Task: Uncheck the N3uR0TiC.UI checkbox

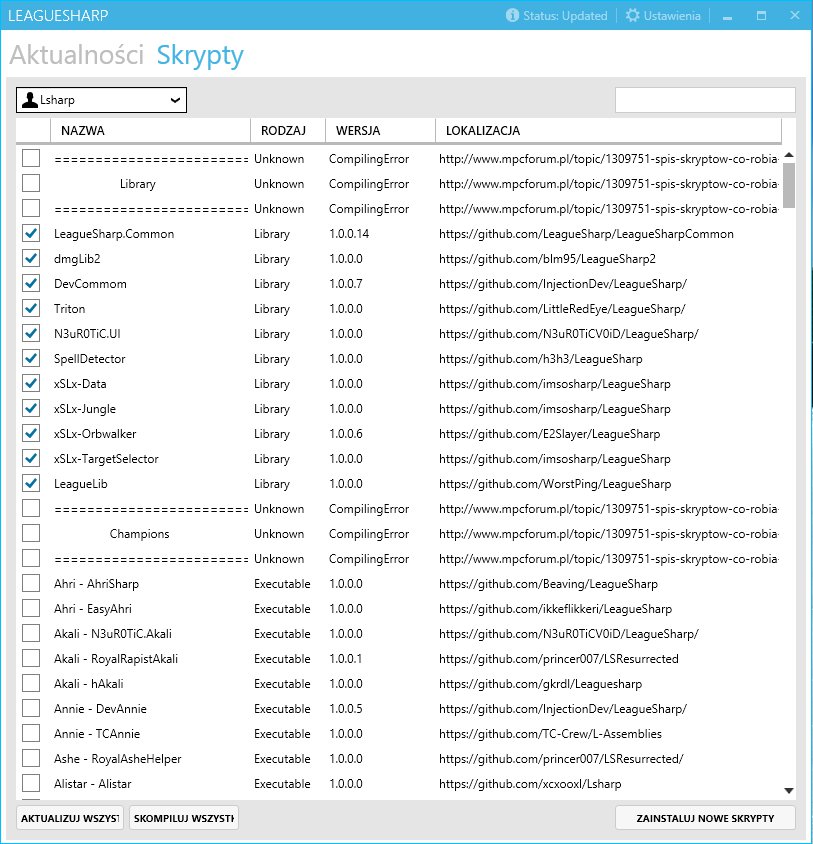Action: [x=31, y=334]
